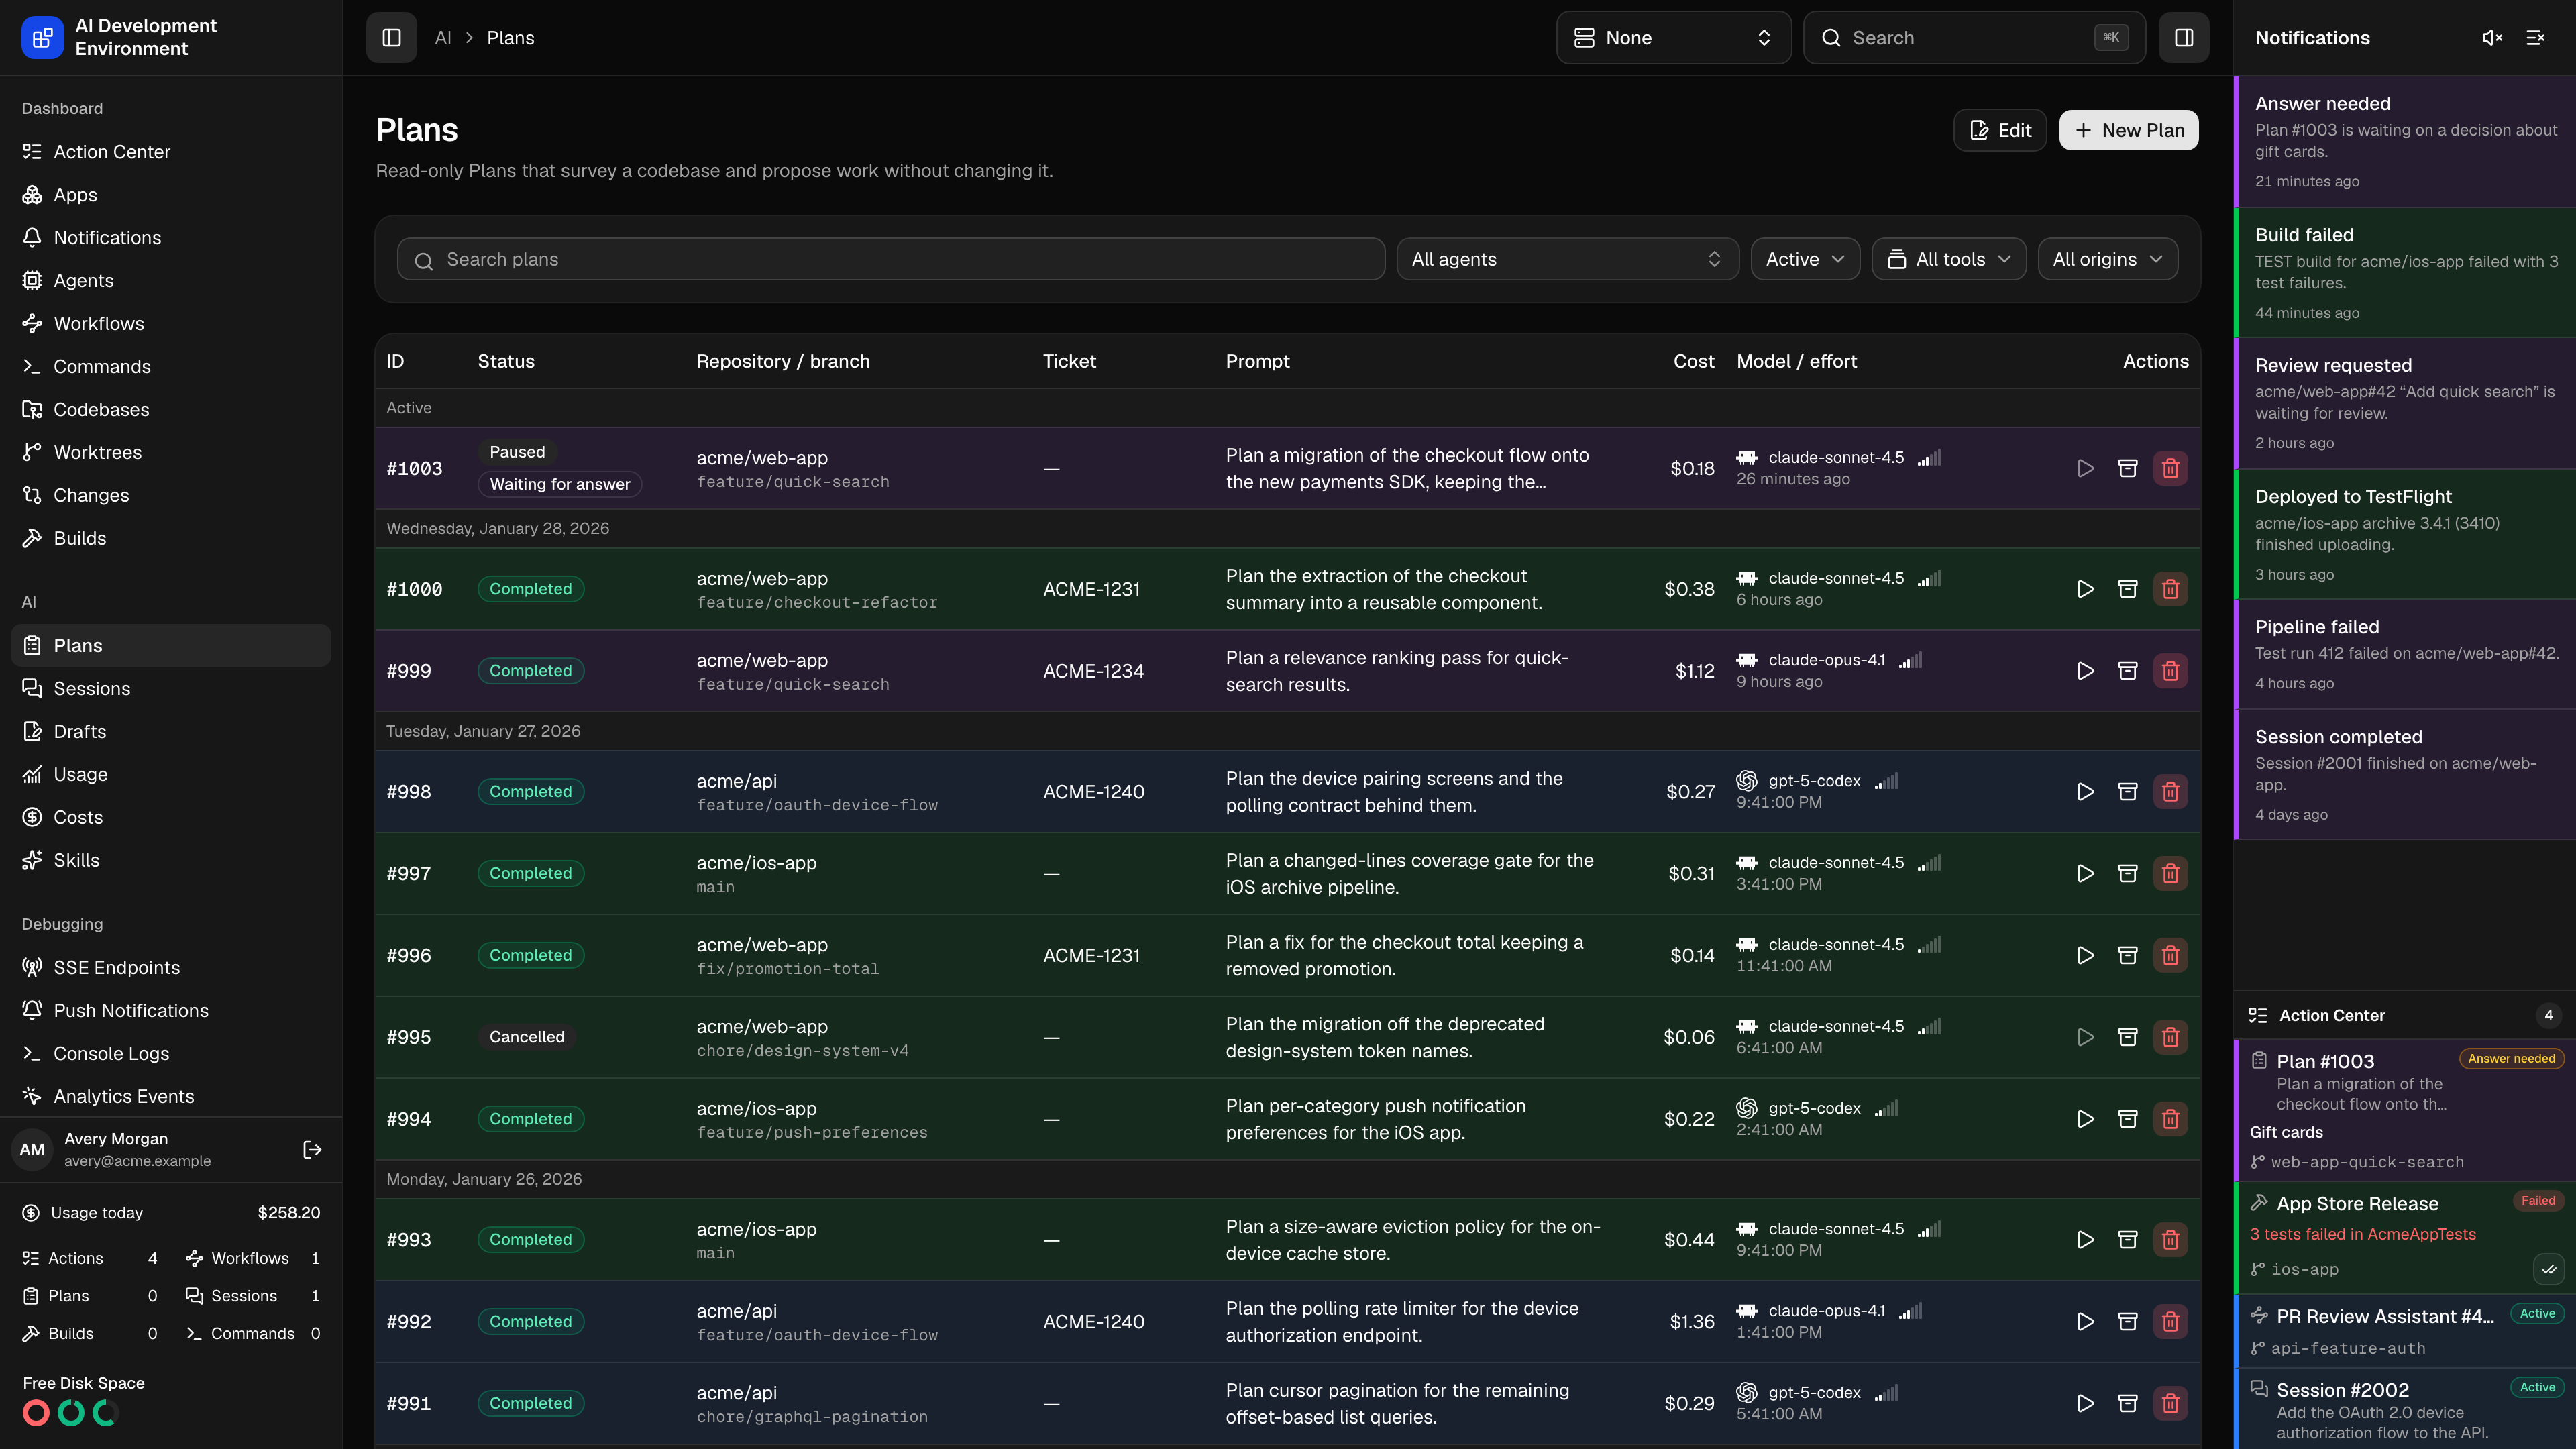Open the Costs page
The width and height of the screenshot is (2576, 1449).
point(171,818)
